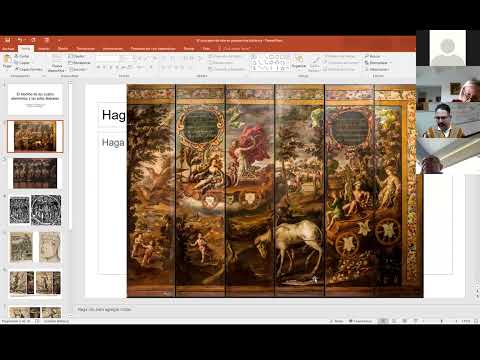This screenshot has height=360, width=480.
Task: Expand the Reemplazar dropdown arrow
Action: pos(390,63)
